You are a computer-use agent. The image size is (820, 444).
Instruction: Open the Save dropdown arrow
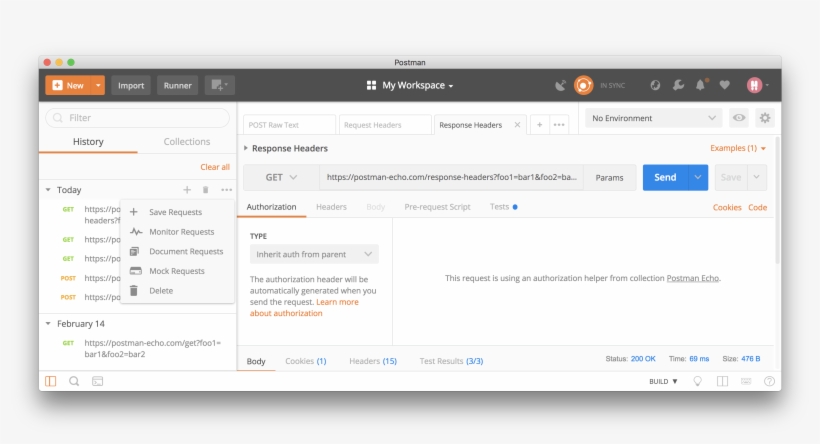757,177
